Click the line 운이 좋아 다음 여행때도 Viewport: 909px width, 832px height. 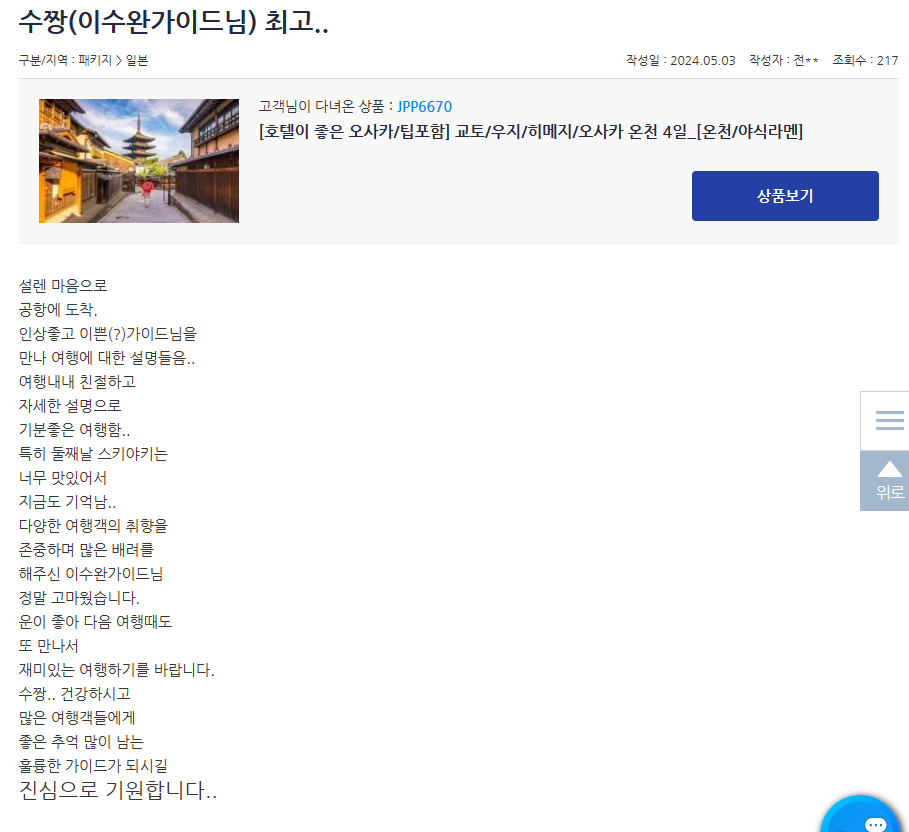point(95,622)
